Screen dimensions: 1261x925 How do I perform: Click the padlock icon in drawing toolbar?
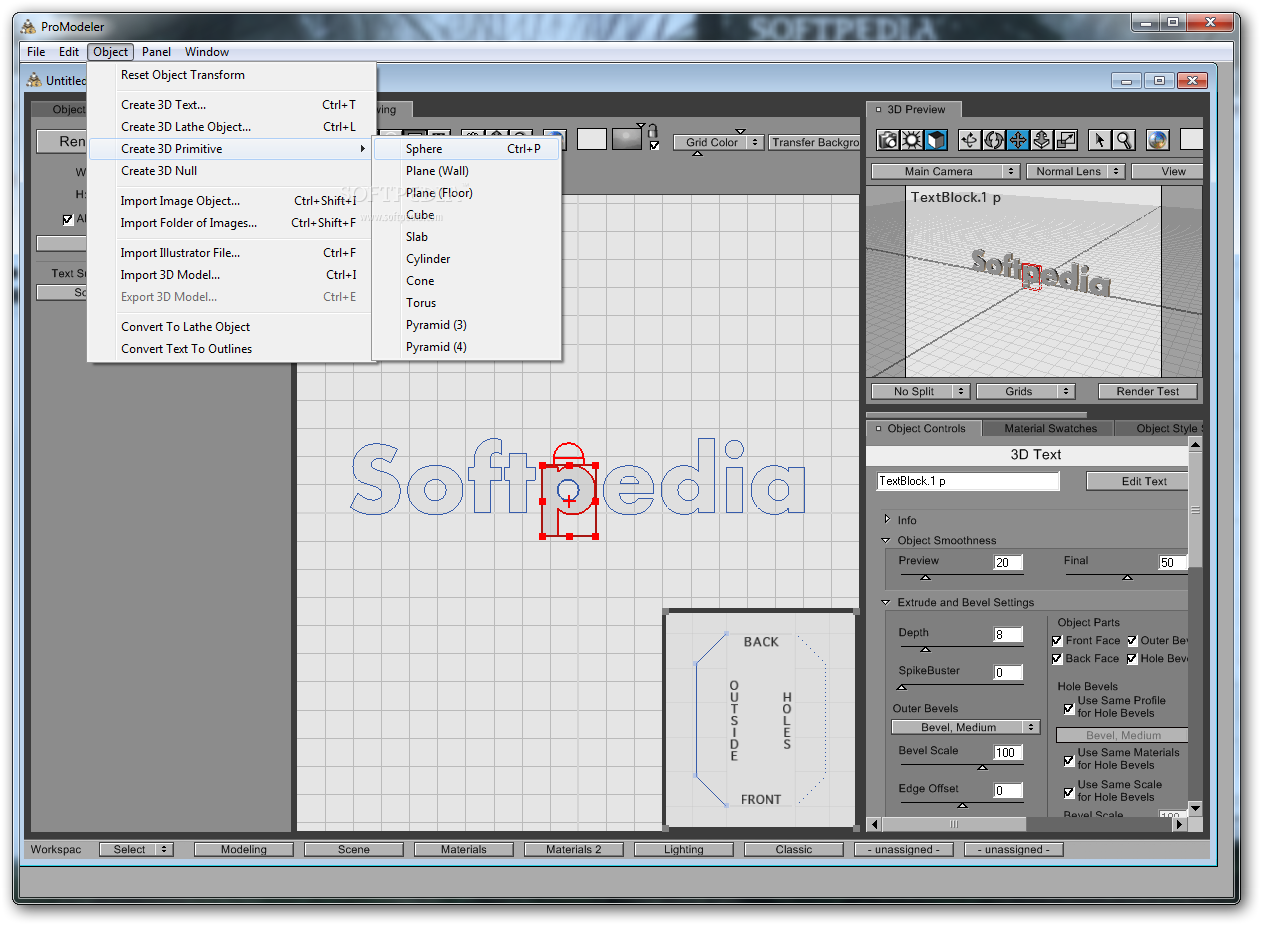653,130
